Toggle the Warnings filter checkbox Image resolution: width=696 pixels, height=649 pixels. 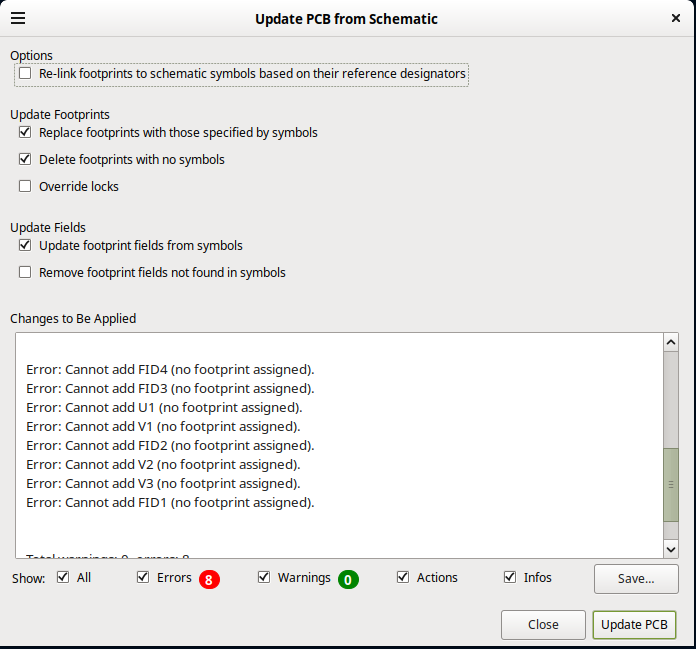pyautogui.click(x=264, y=577)
